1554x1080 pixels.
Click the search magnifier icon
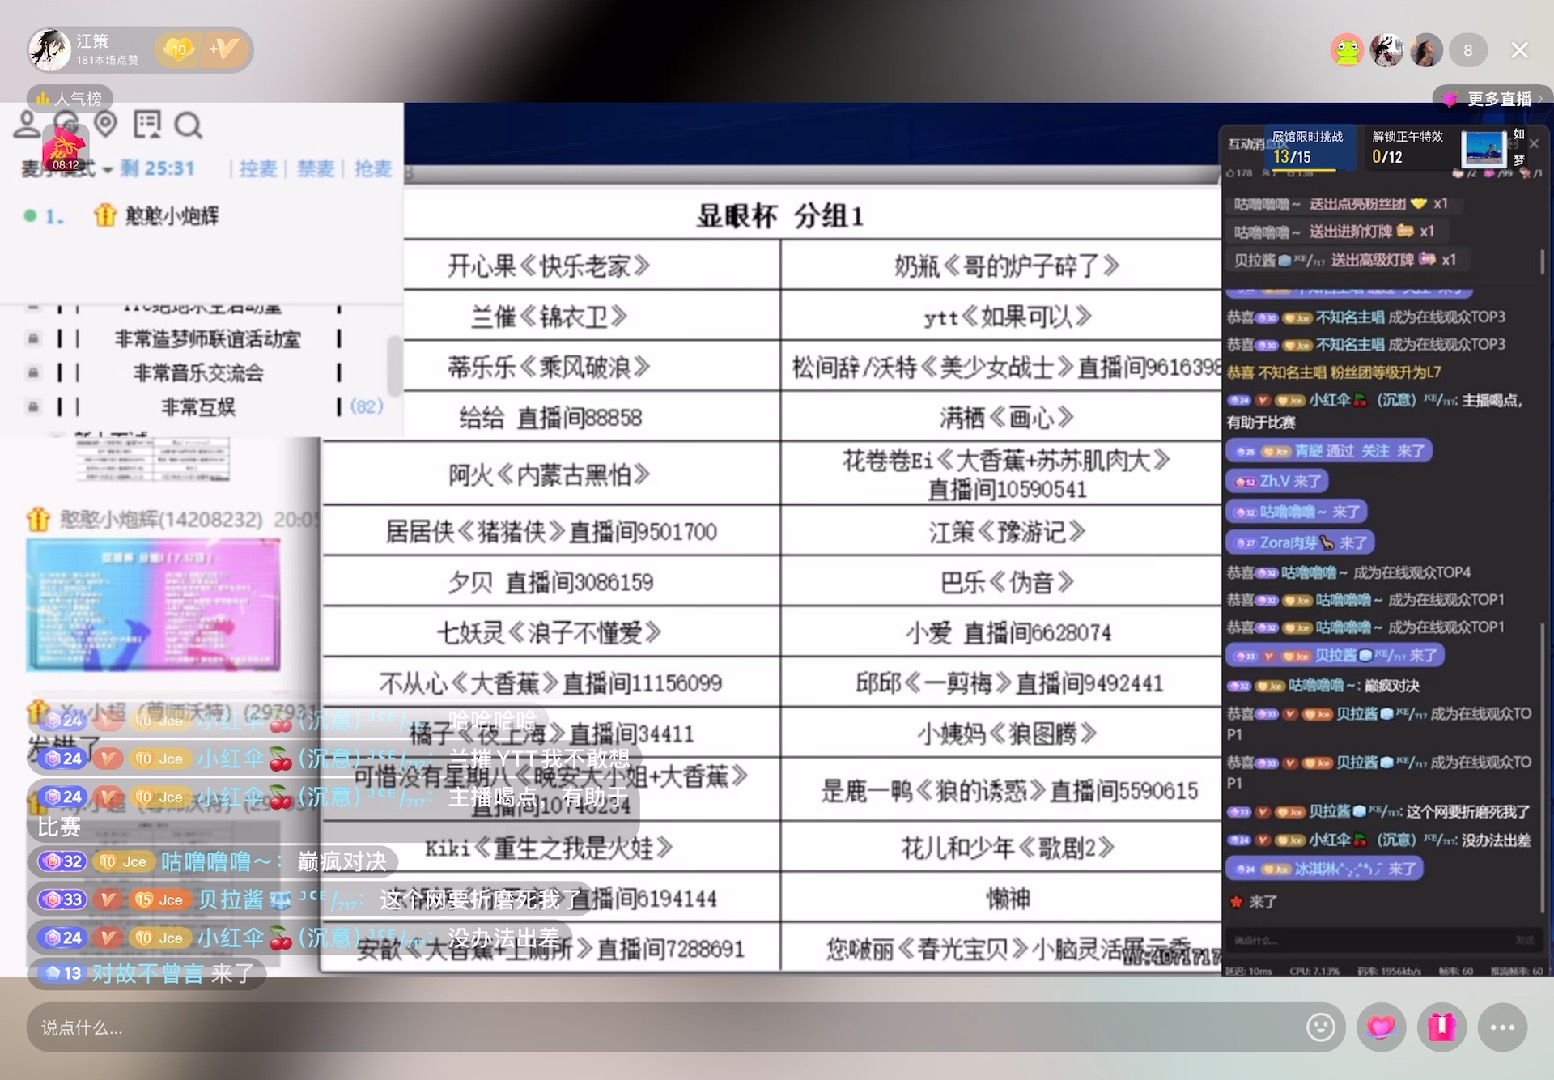click(188, 125)
